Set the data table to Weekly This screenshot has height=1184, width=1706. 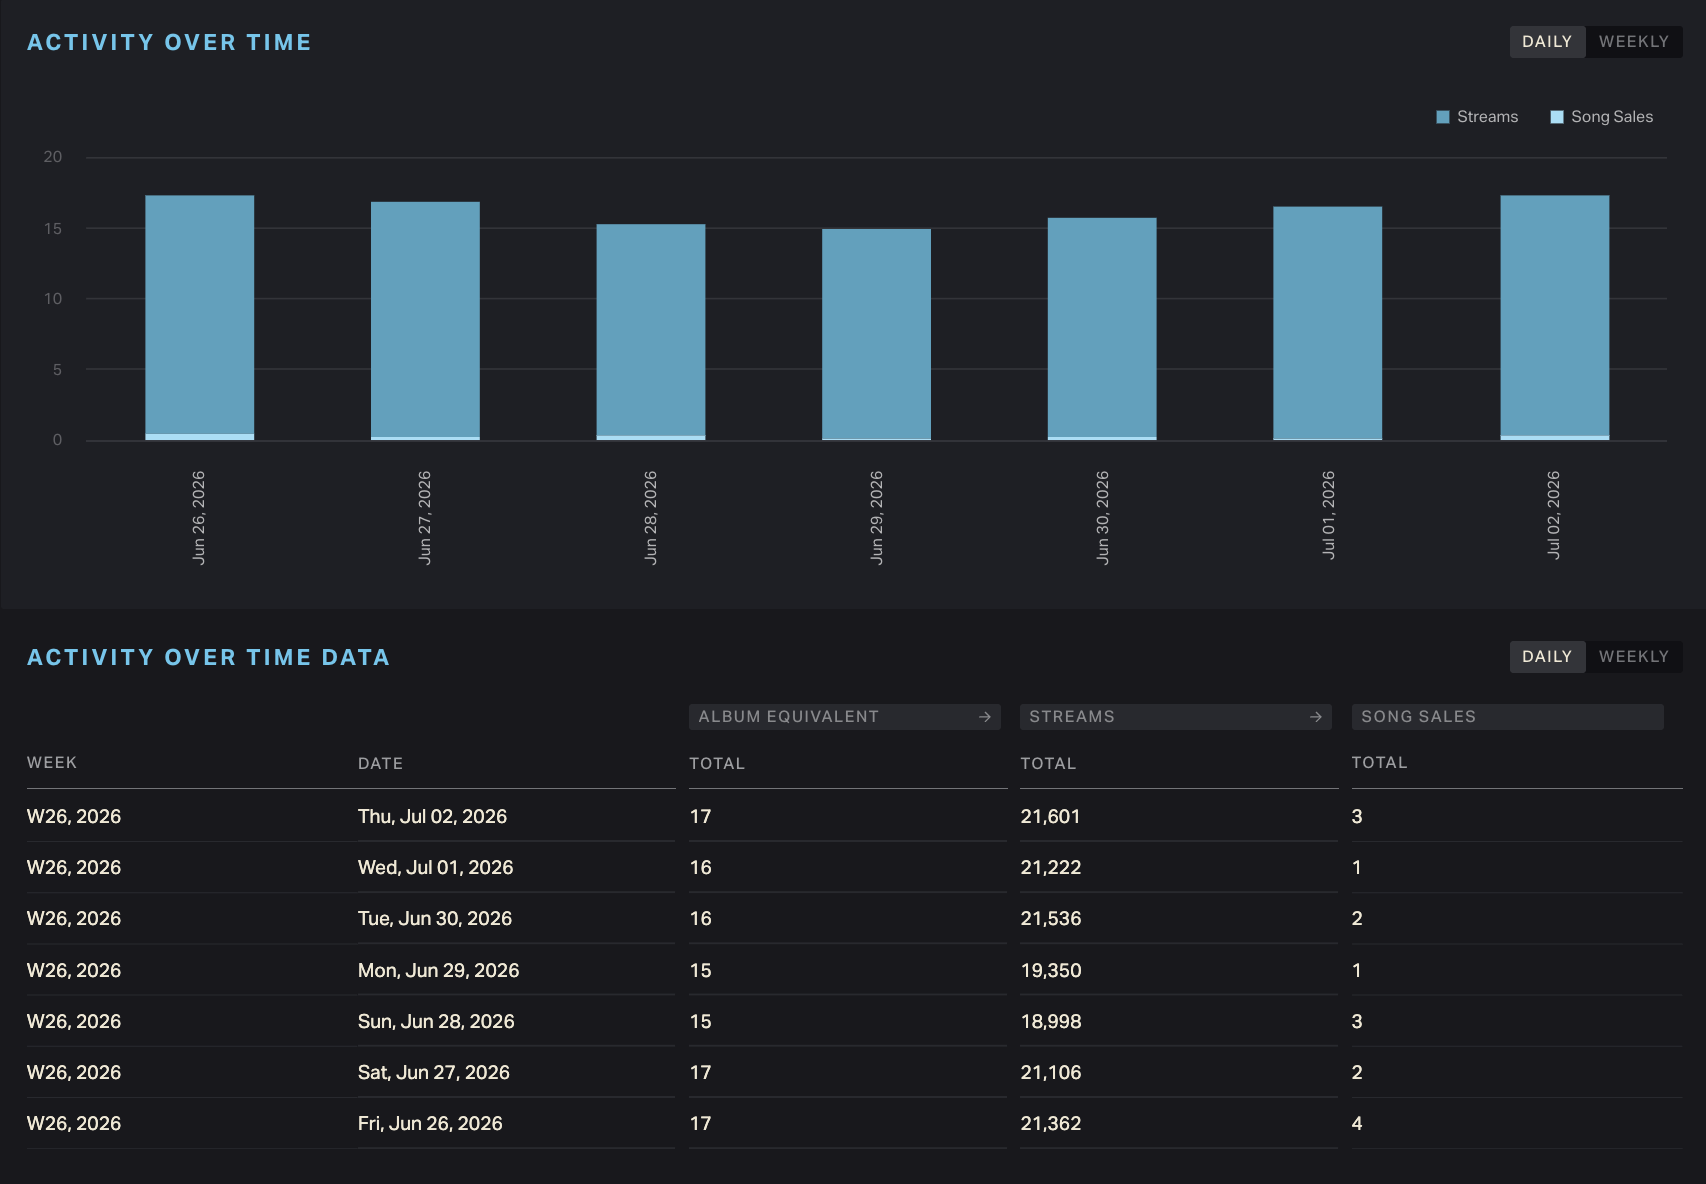pos(1634,657)
